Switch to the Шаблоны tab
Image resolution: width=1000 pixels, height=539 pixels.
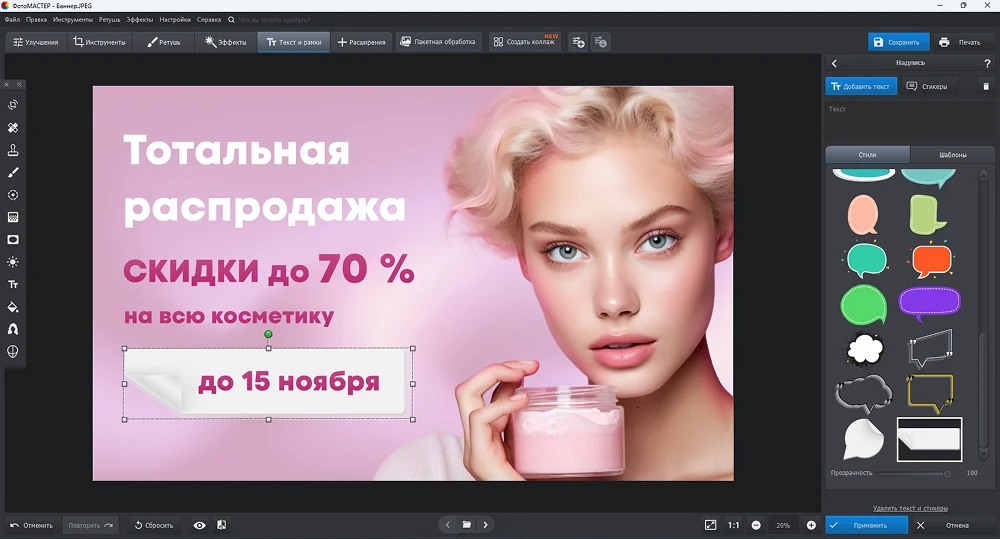(952, 154)
